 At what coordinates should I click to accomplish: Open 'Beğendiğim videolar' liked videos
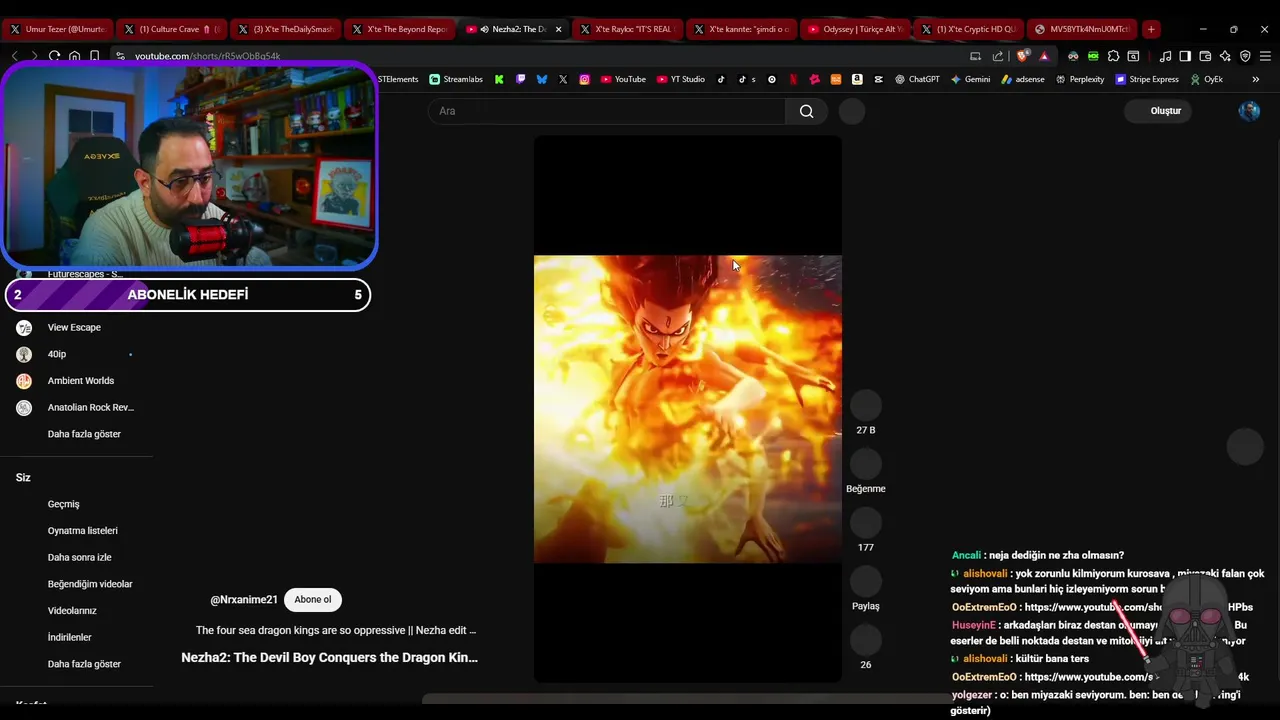click(x=90, y=584)
